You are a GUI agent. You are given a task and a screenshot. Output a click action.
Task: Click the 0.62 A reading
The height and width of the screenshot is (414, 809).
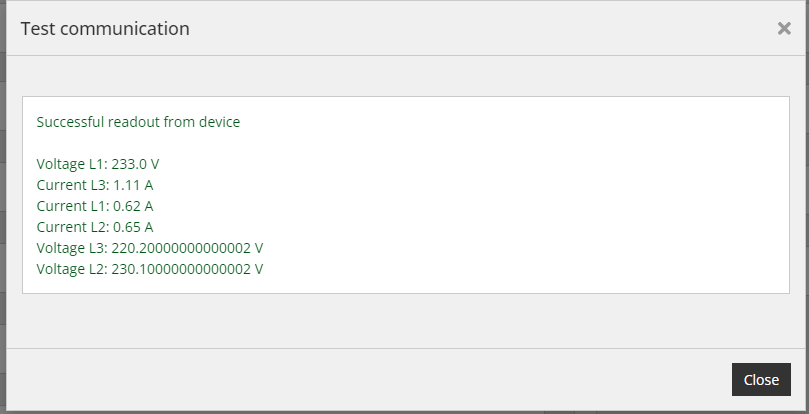click(133, 206)
